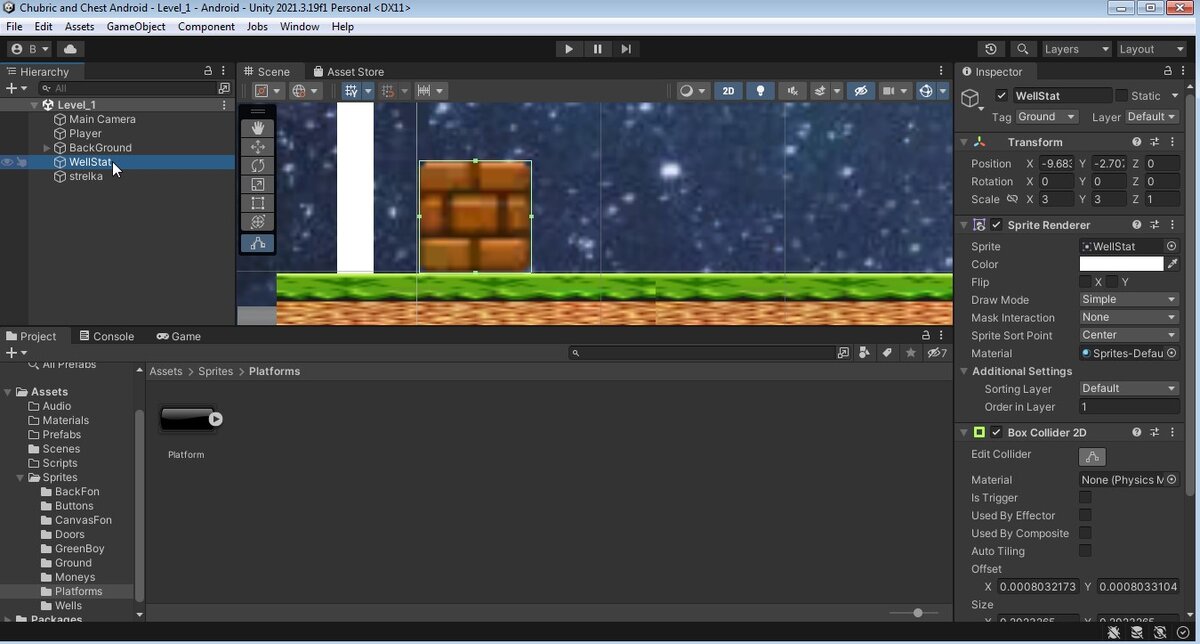Toggle 2D scene view mode

(x=728, y=91)
